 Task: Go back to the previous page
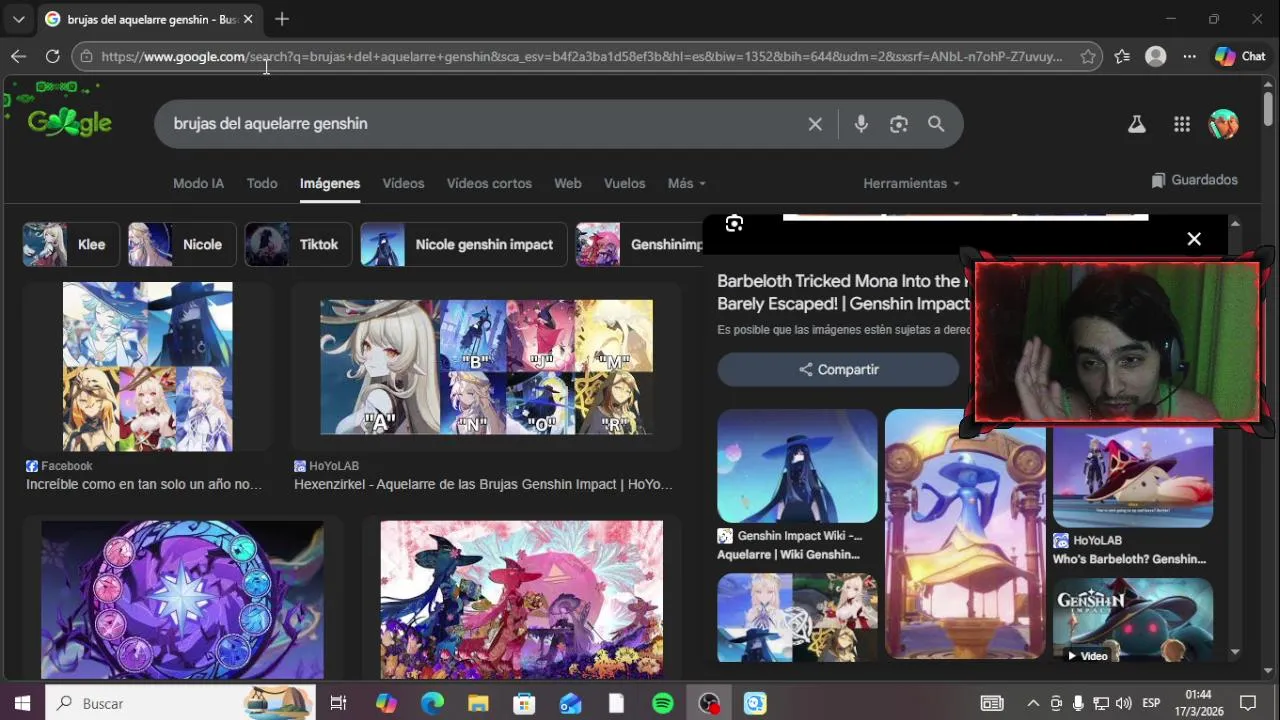point(18,57)
